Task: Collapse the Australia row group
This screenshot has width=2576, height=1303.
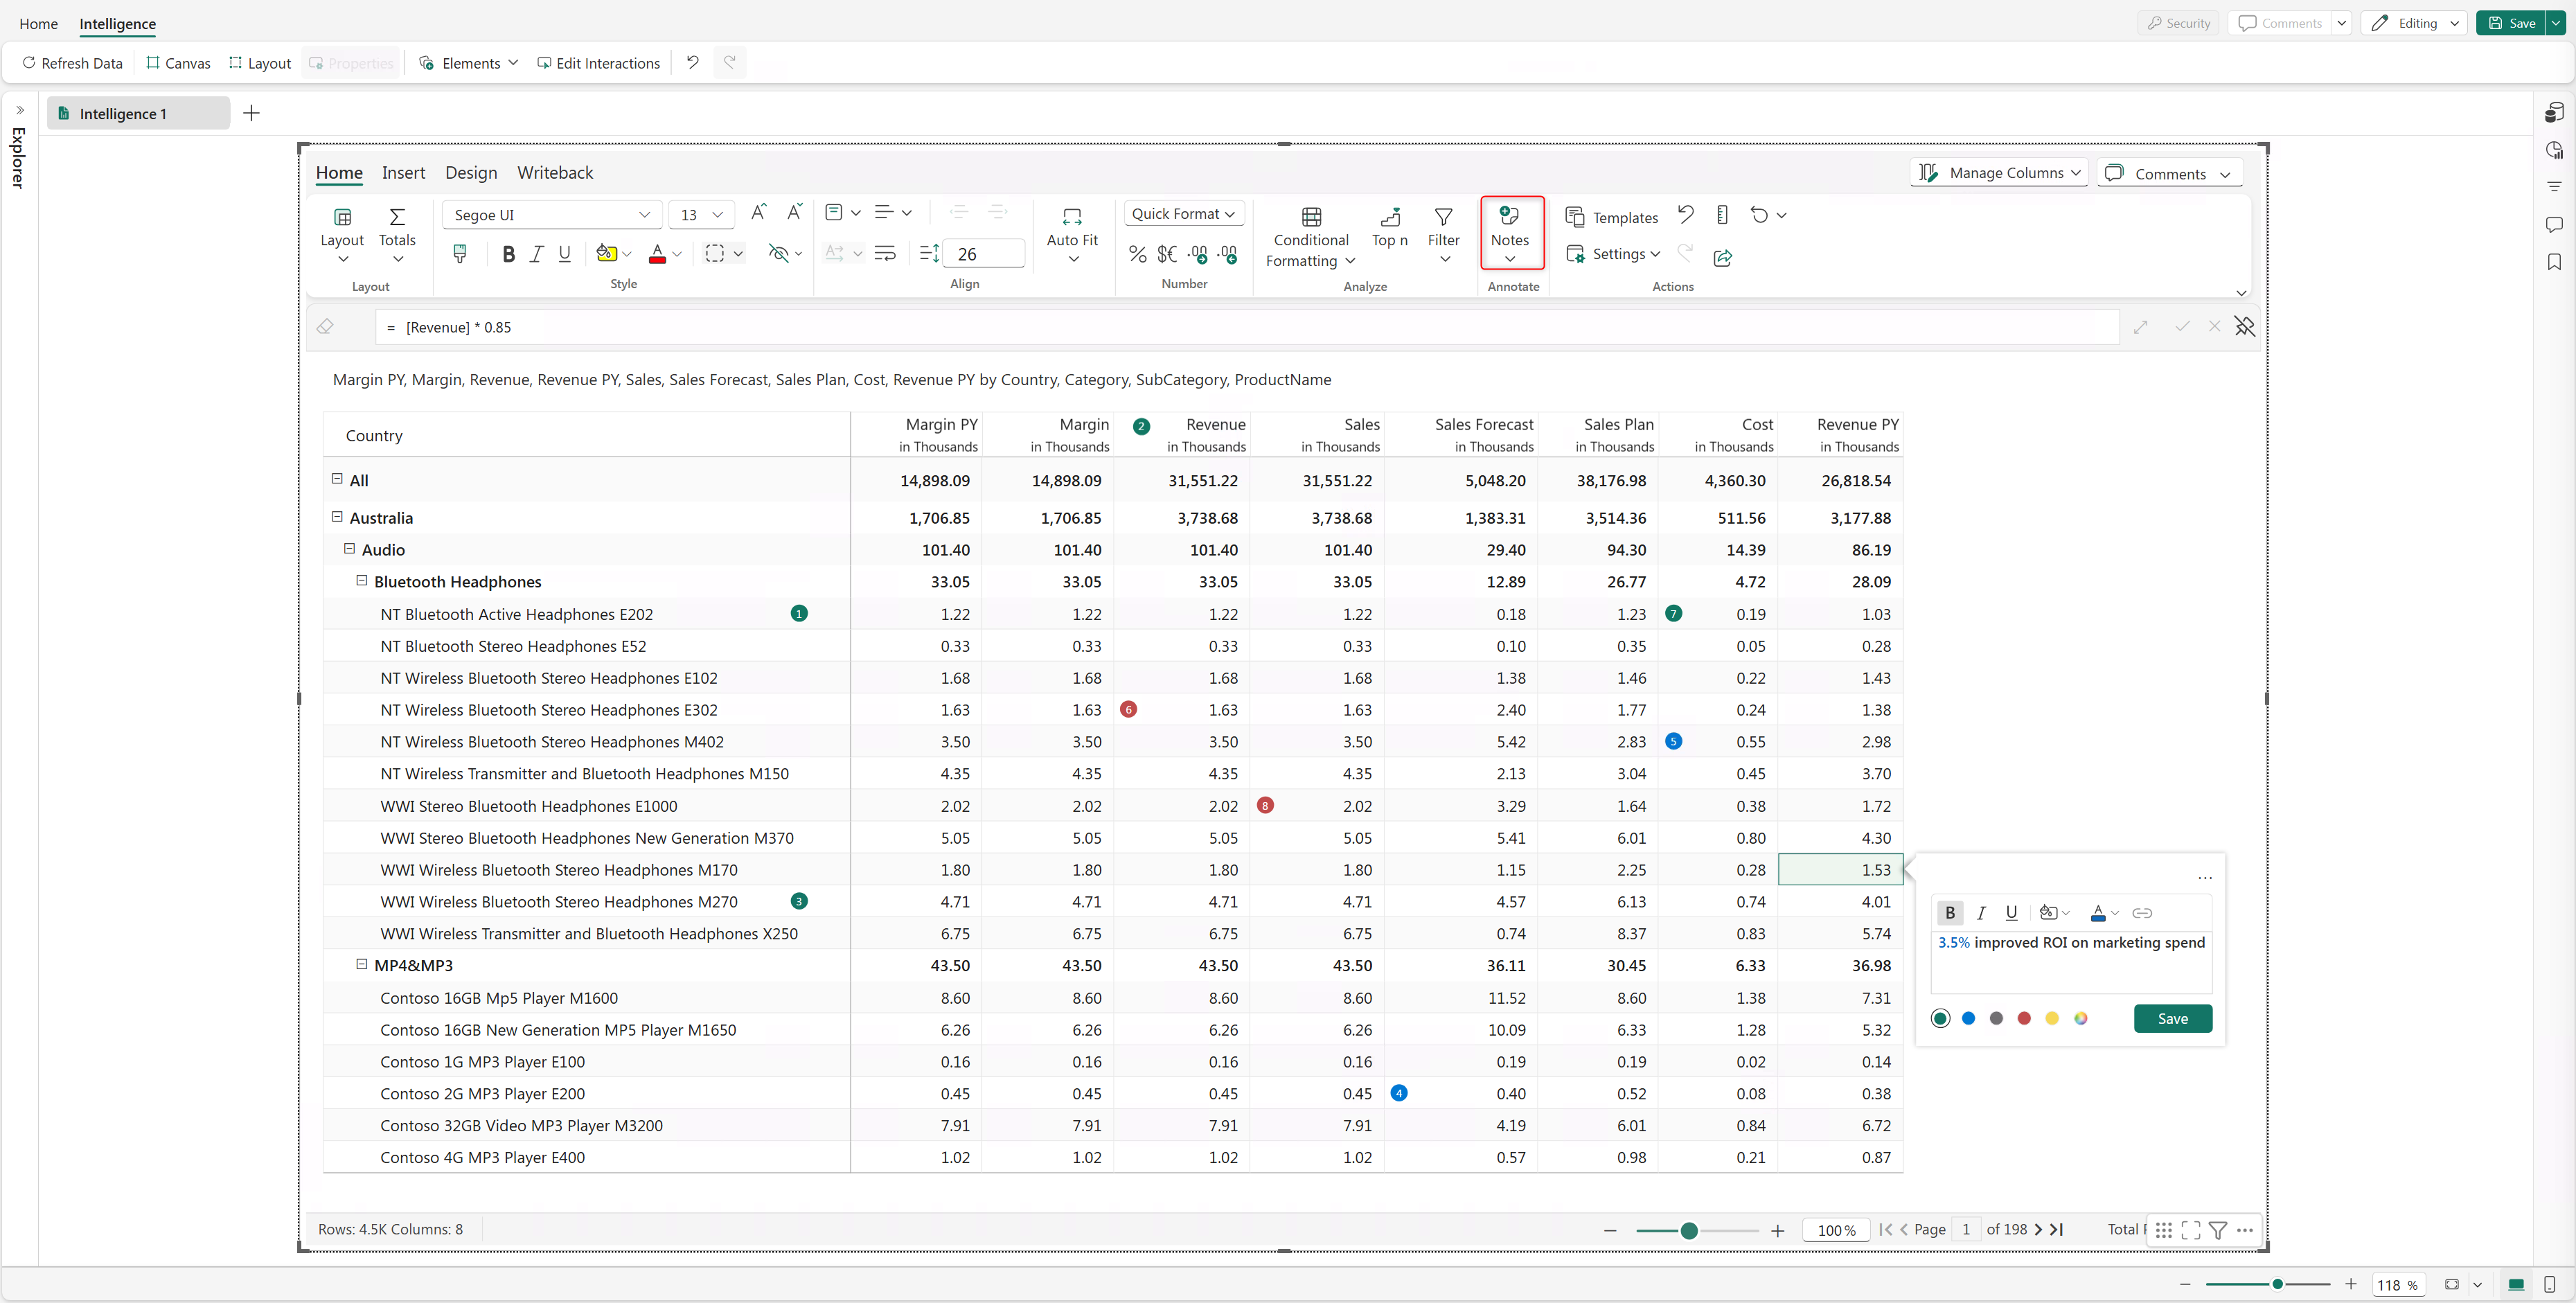Action: [337, 517]
